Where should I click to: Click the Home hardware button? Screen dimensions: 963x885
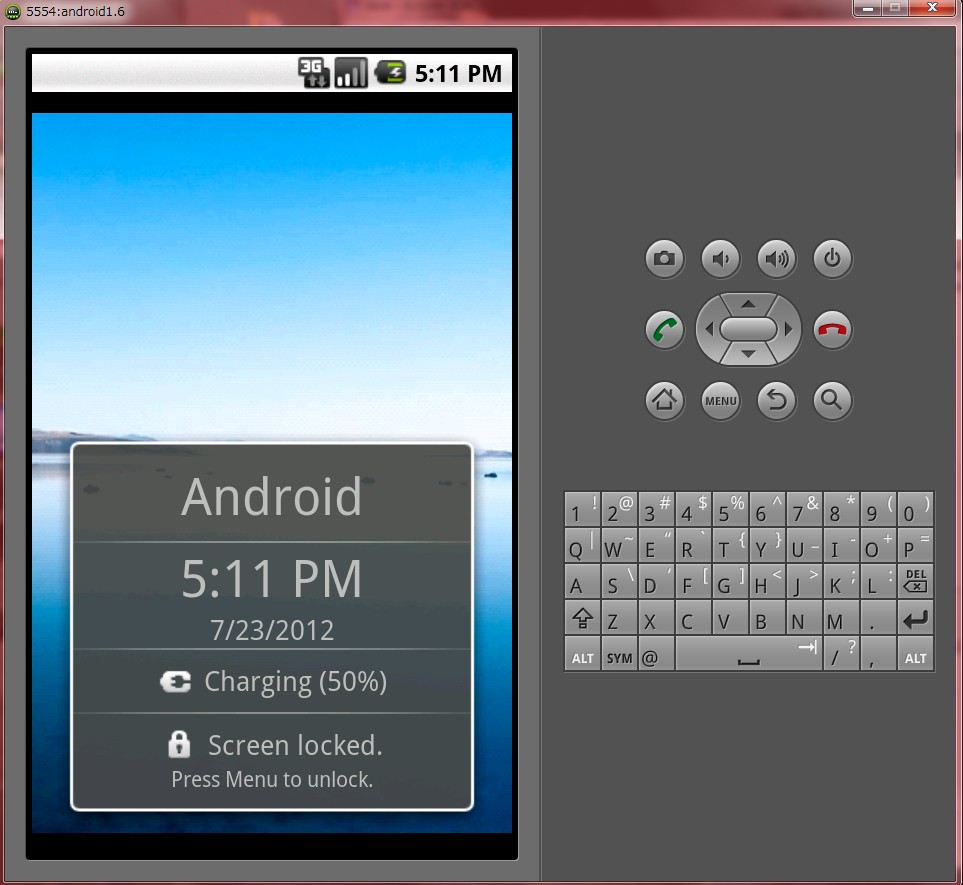(x=664, y=400)
